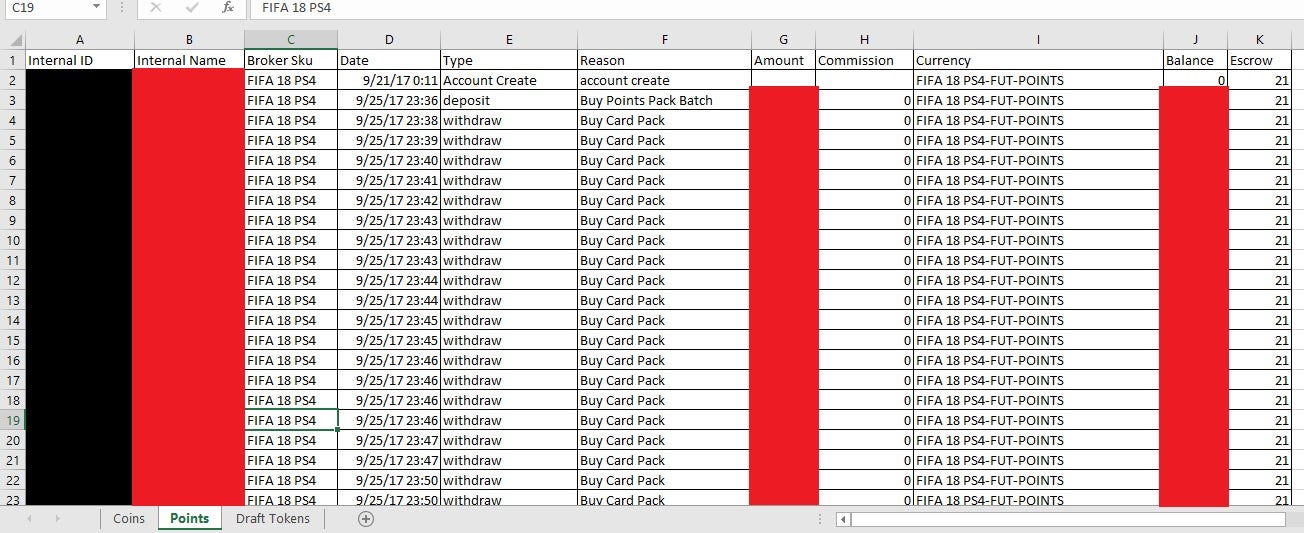
Task: Select the 9/21/17 0:11 date cell
Action: tap(389, 80)
